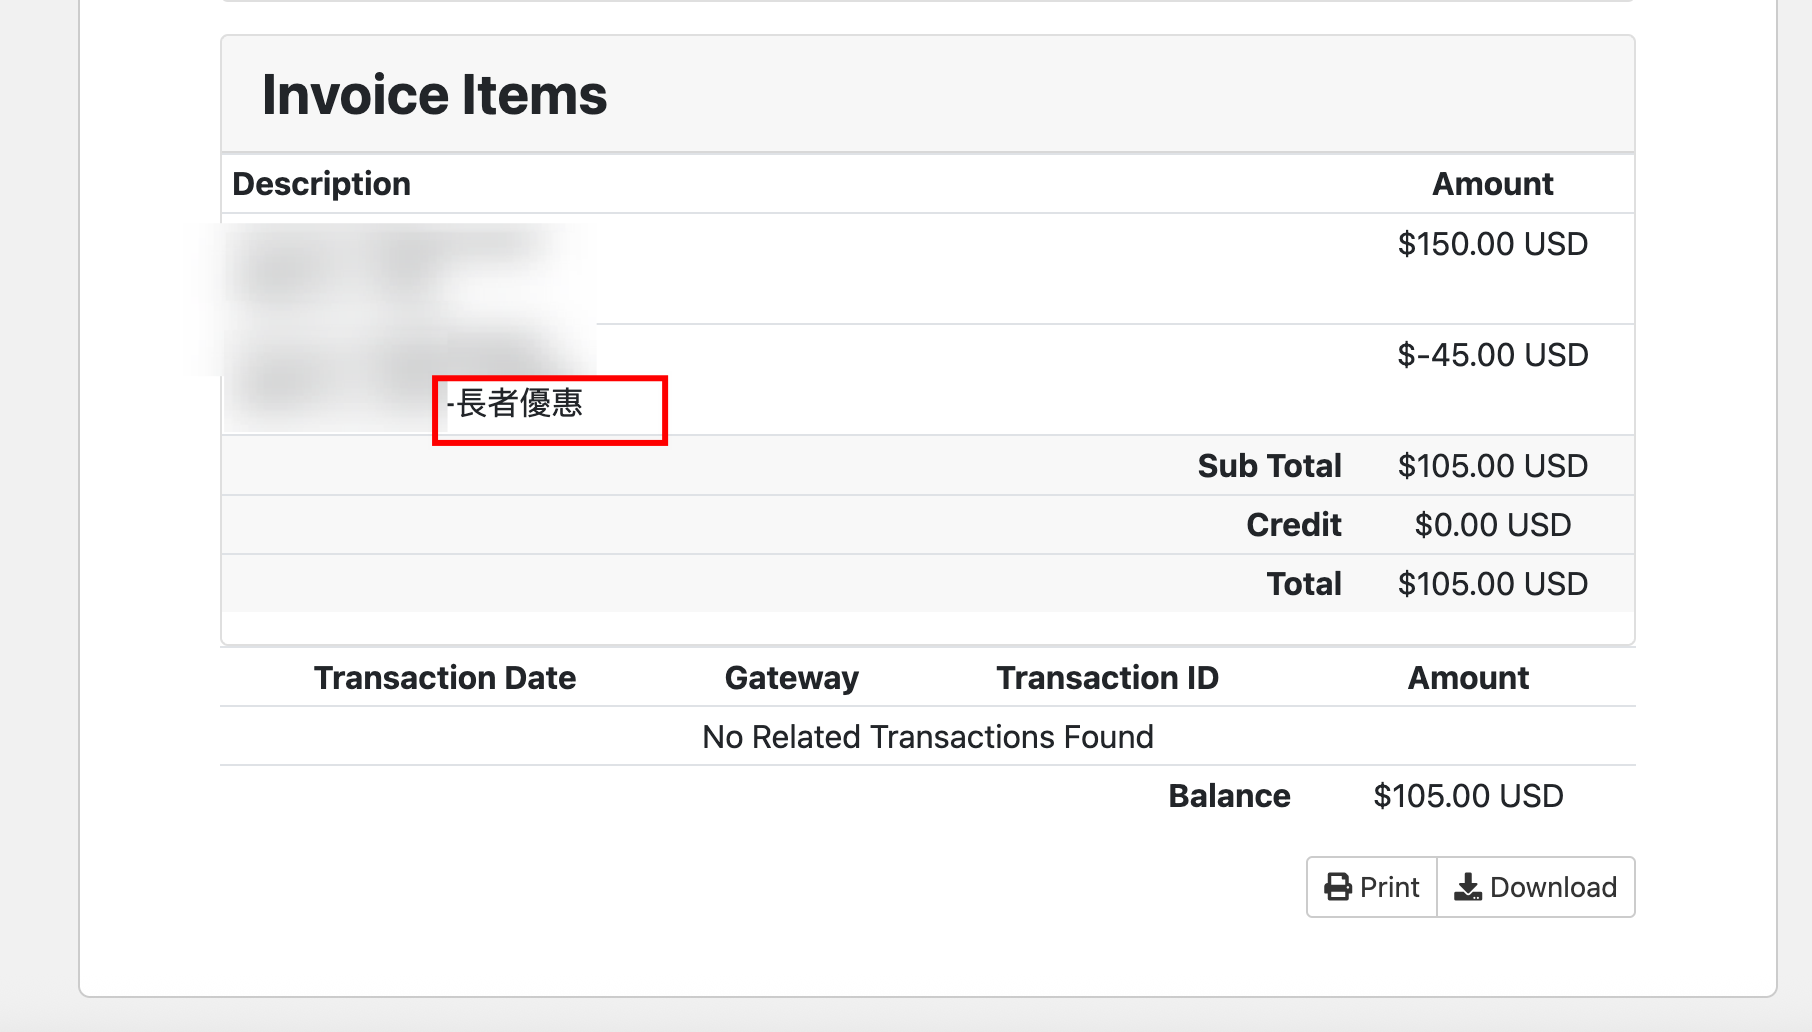Viewport: 1812px width, 1032px height.
Task: Click the Total row label
Action: tap(1303, 584)
